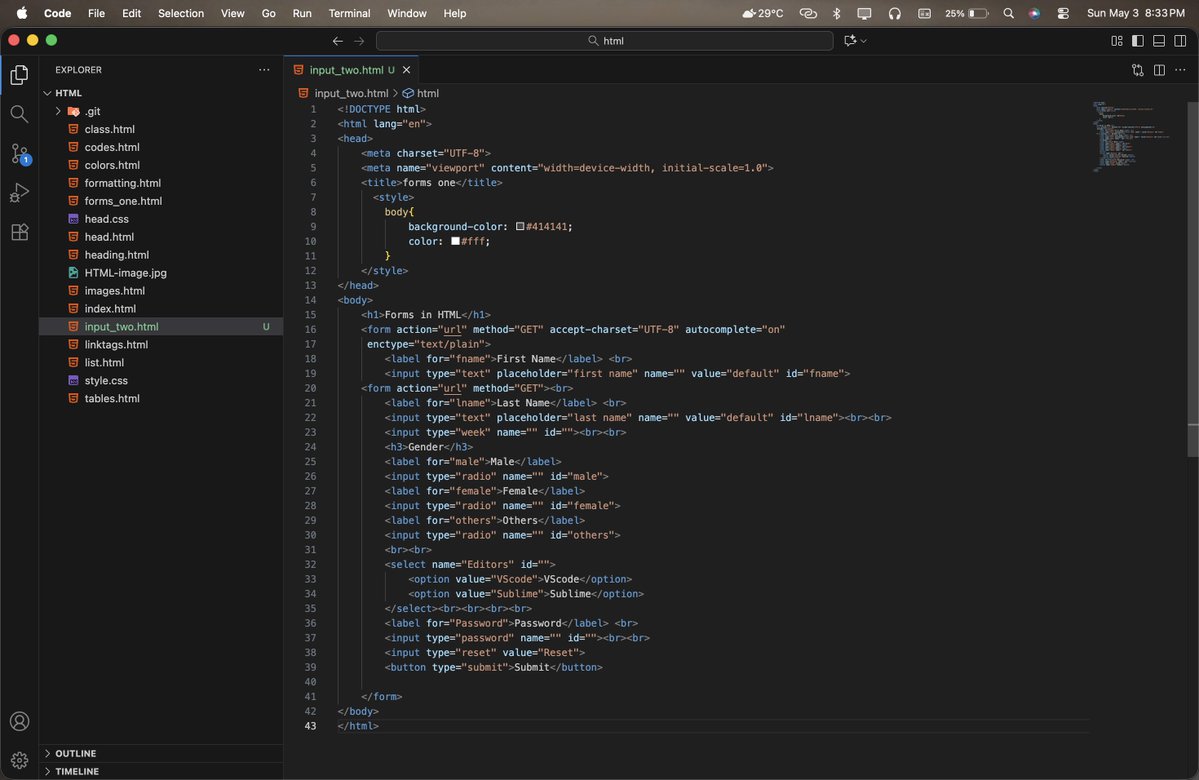Select the input_two.html editor tab
1199x780 pixels.
point(352,70)
